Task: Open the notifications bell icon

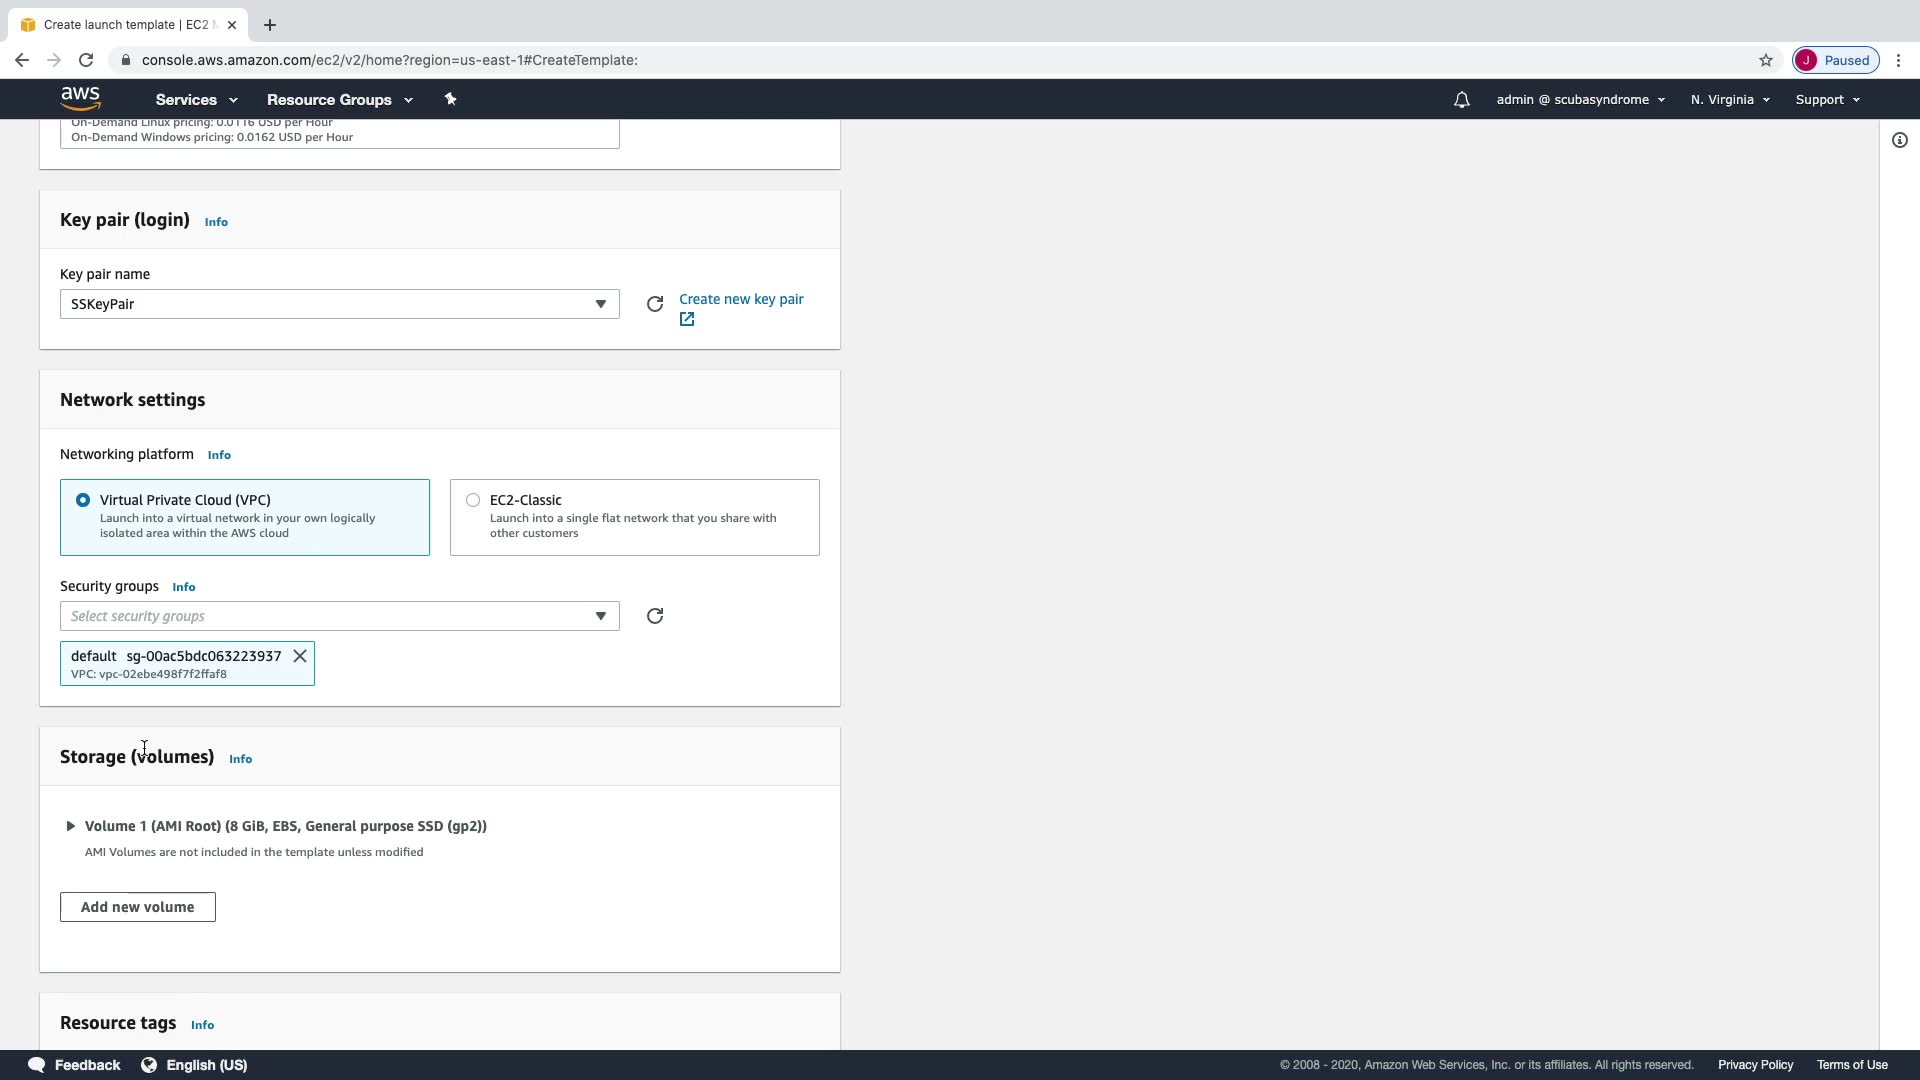Action: (1461, 100)
